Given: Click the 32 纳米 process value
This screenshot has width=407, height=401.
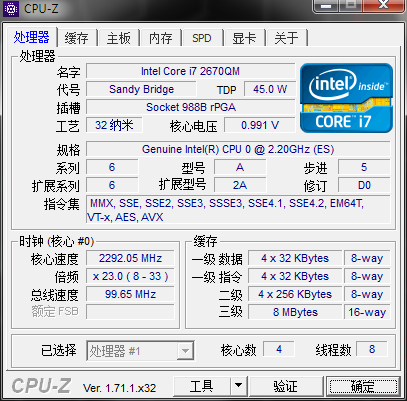Looking at the screenshot, I should [114, 125].
